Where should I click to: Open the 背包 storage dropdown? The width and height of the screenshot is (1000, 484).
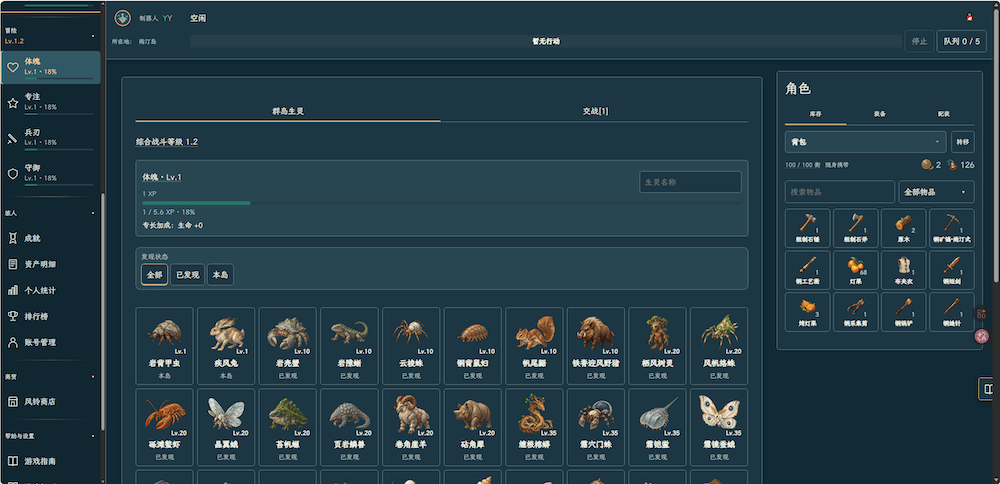865,142
